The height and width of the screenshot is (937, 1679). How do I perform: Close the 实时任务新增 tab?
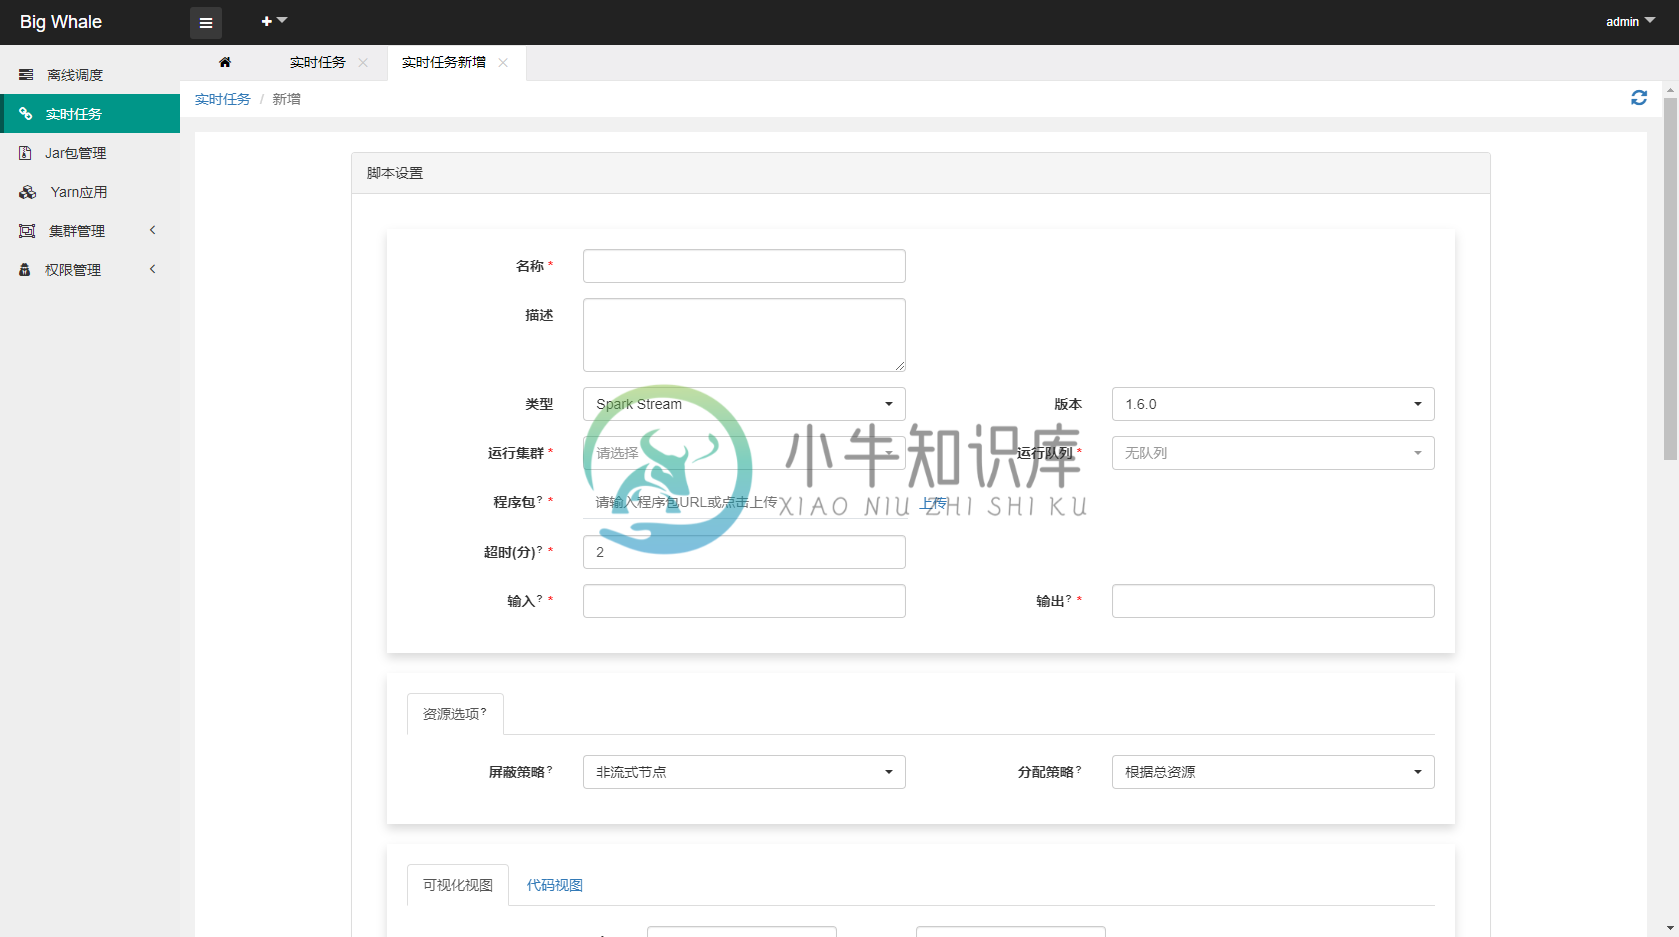503,62
